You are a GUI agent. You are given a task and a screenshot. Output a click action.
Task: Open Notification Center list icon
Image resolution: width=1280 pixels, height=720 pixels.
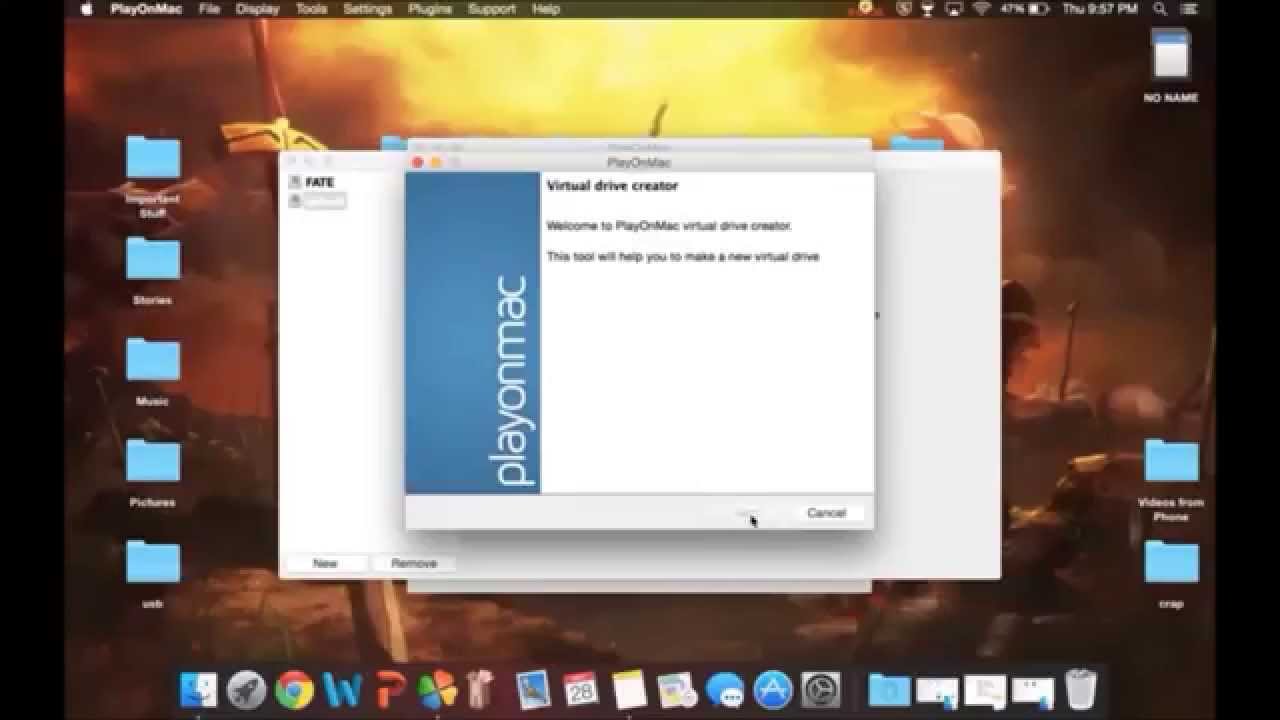pos(1190,9)
